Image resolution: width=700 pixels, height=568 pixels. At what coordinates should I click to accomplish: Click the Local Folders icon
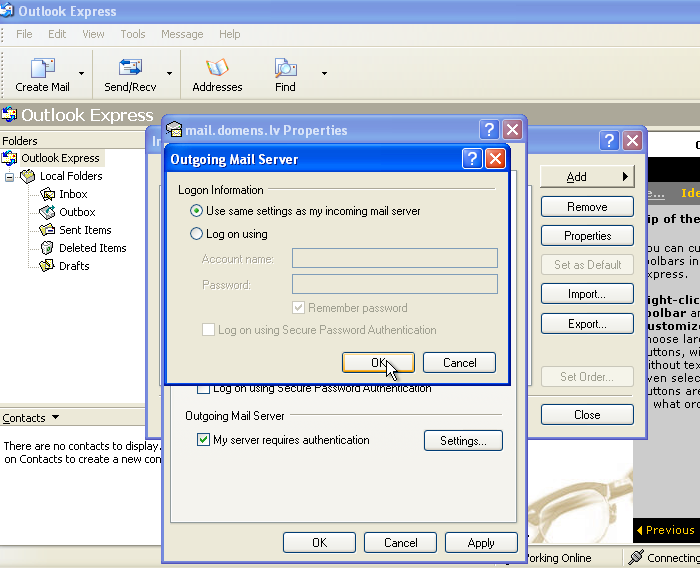(x=28, y=176)
